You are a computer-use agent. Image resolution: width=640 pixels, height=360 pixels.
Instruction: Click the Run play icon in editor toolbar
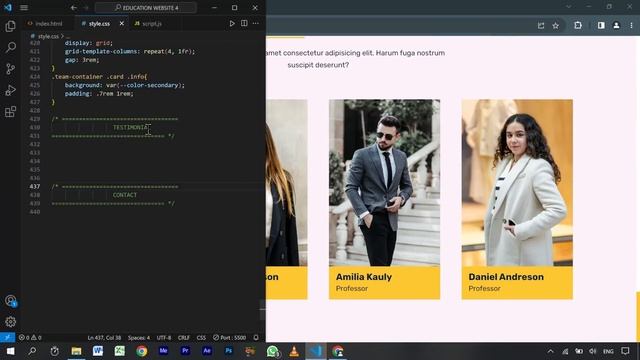pyautogui.click(x=232, y=24)
